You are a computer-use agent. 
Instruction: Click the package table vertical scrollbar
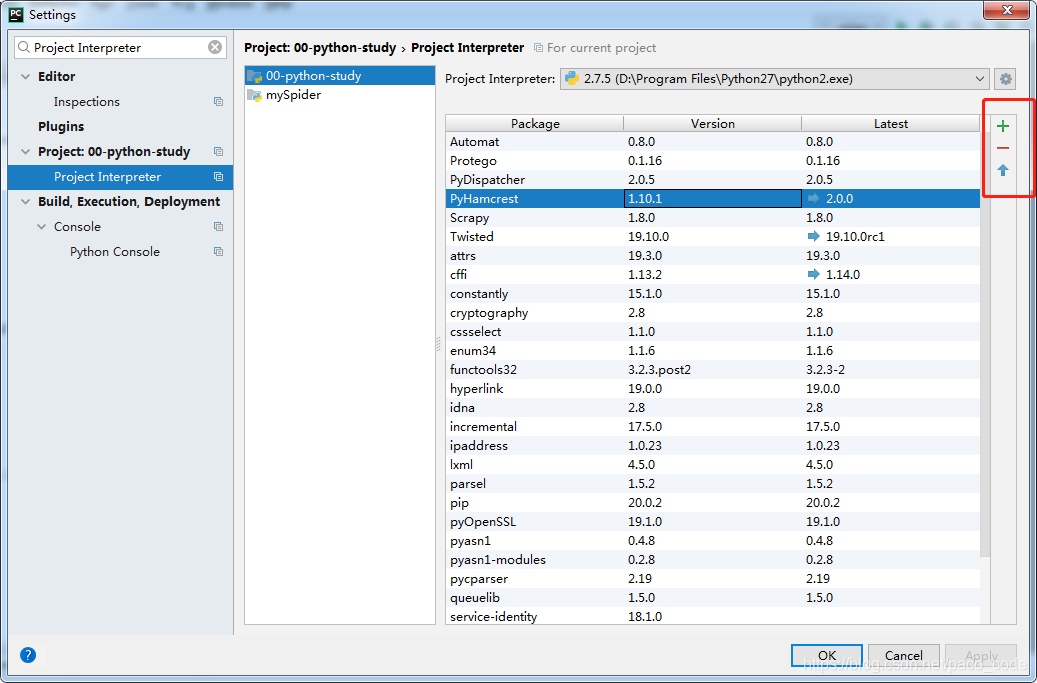985,344
